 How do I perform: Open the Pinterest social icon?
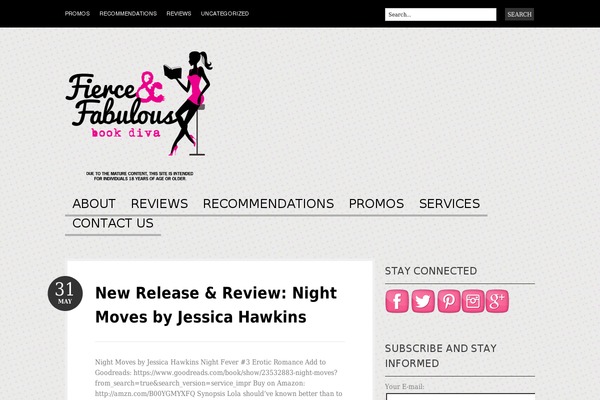[448, 301]
